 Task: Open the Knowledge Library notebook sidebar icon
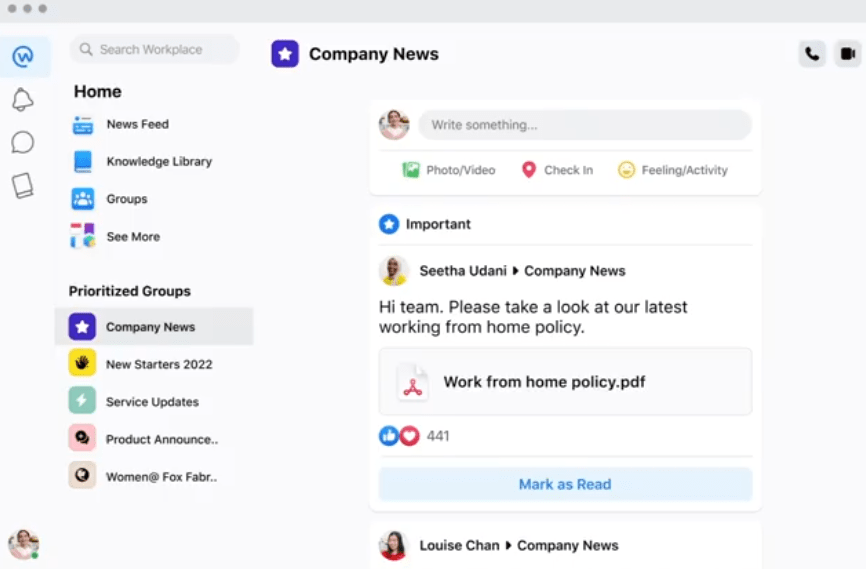point(23,186)
